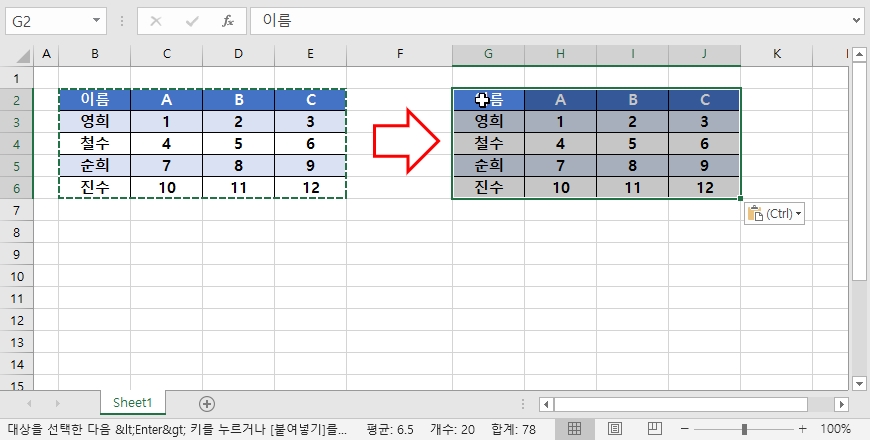
Task: Click cell H2 header A in right table
Action: 560,100
